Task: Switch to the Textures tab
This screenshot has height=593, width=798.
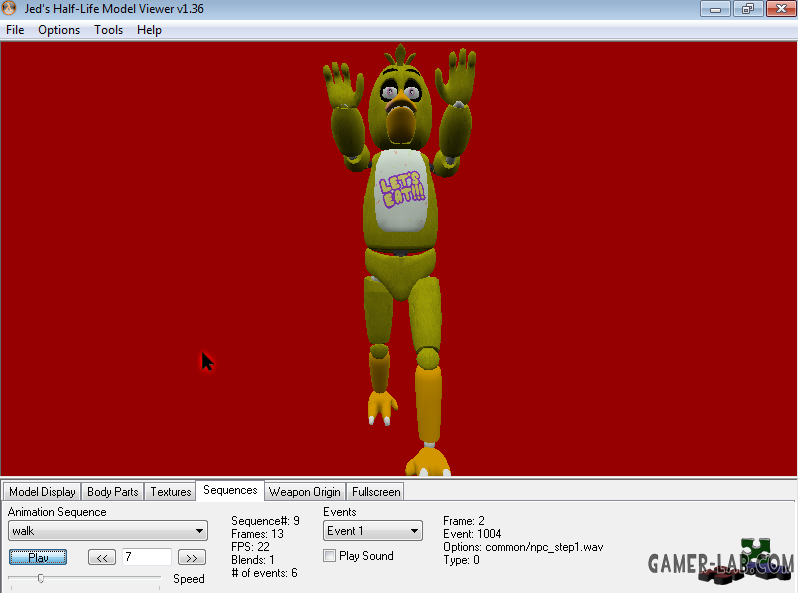Action: point(170,492)
